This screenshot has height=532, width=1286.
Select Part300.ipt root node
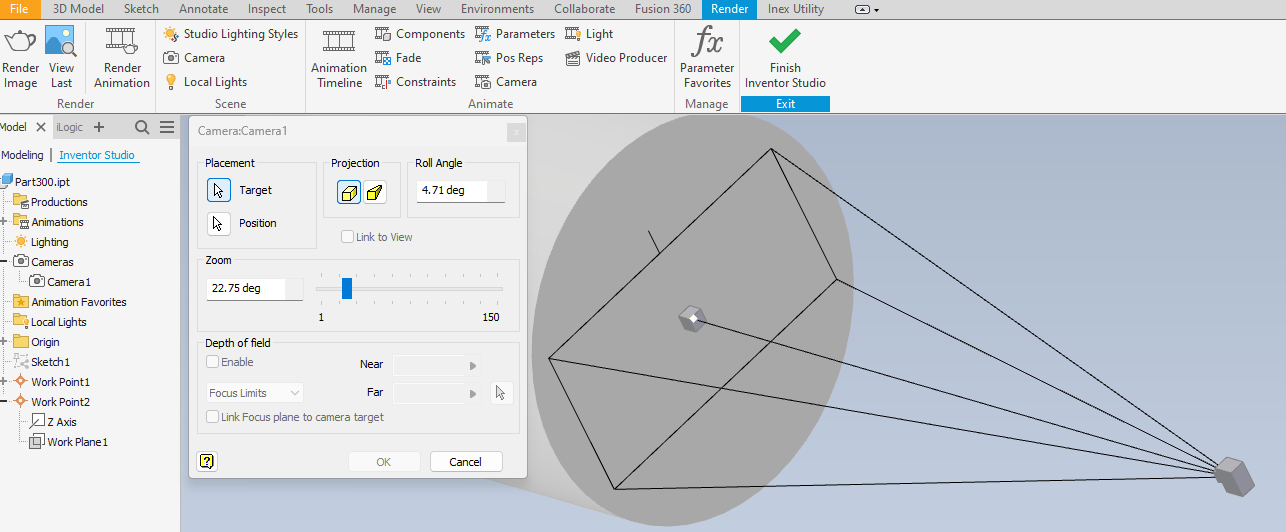pyautogui.click(x=35, y=182)
